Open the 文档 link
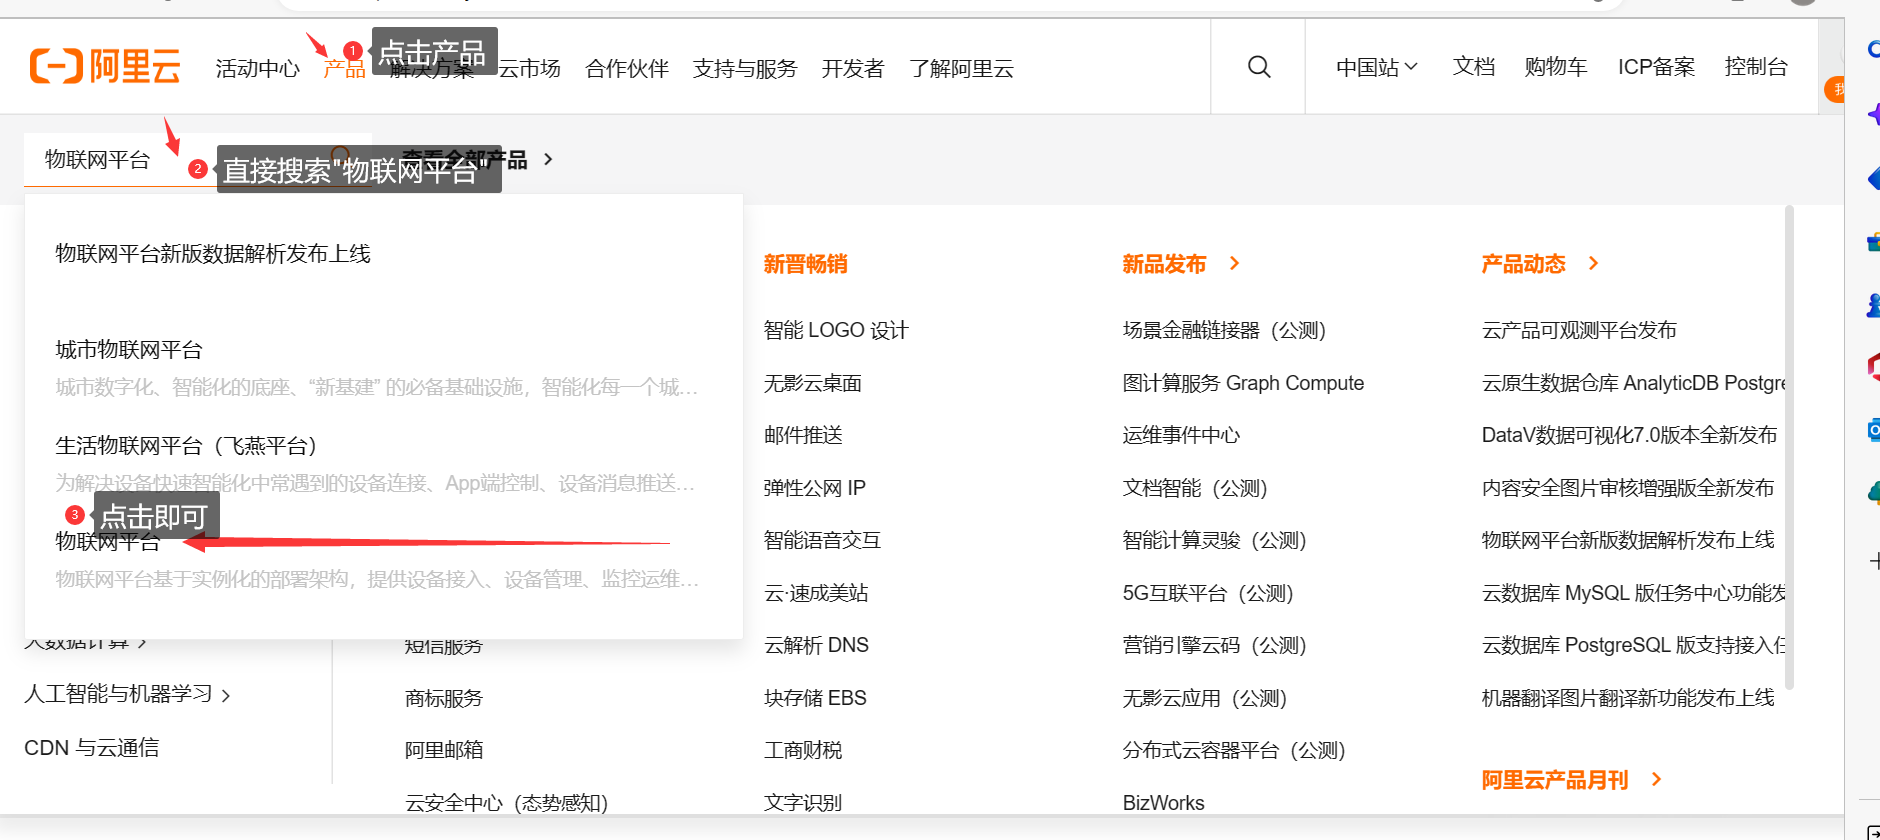The height and width of the screenshot is (840, 1880). [1474, 67]
